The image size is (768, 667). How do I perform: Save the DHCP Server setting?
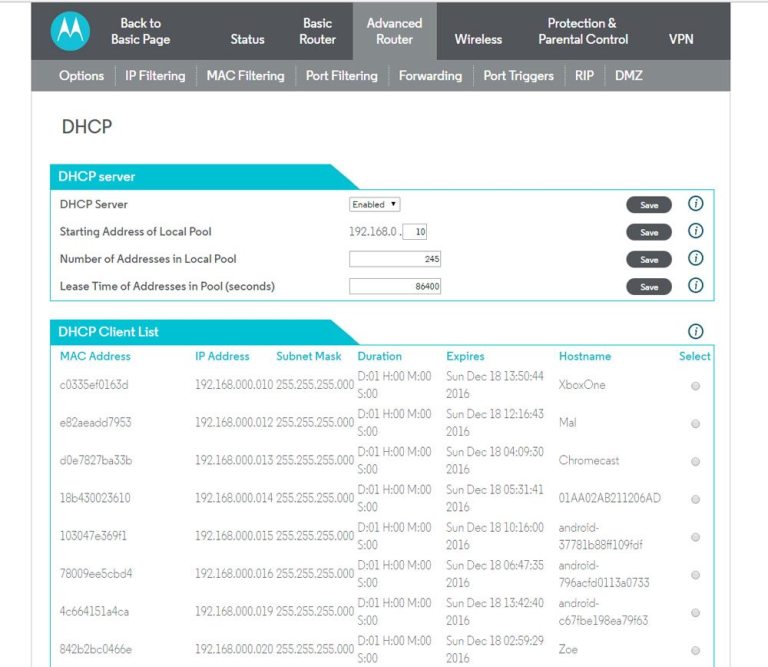(649, 205)
